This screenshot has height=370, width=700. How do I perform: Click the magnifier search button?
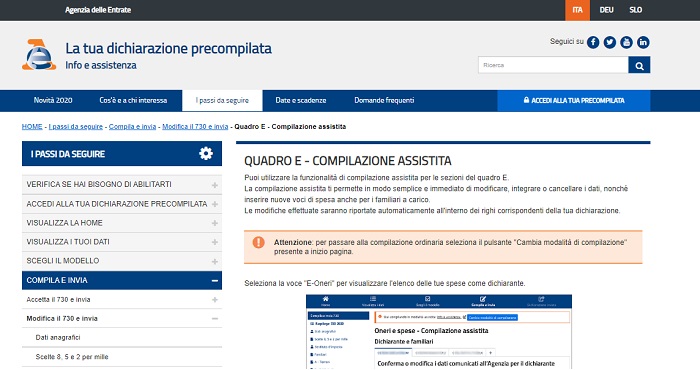[639, 65]
